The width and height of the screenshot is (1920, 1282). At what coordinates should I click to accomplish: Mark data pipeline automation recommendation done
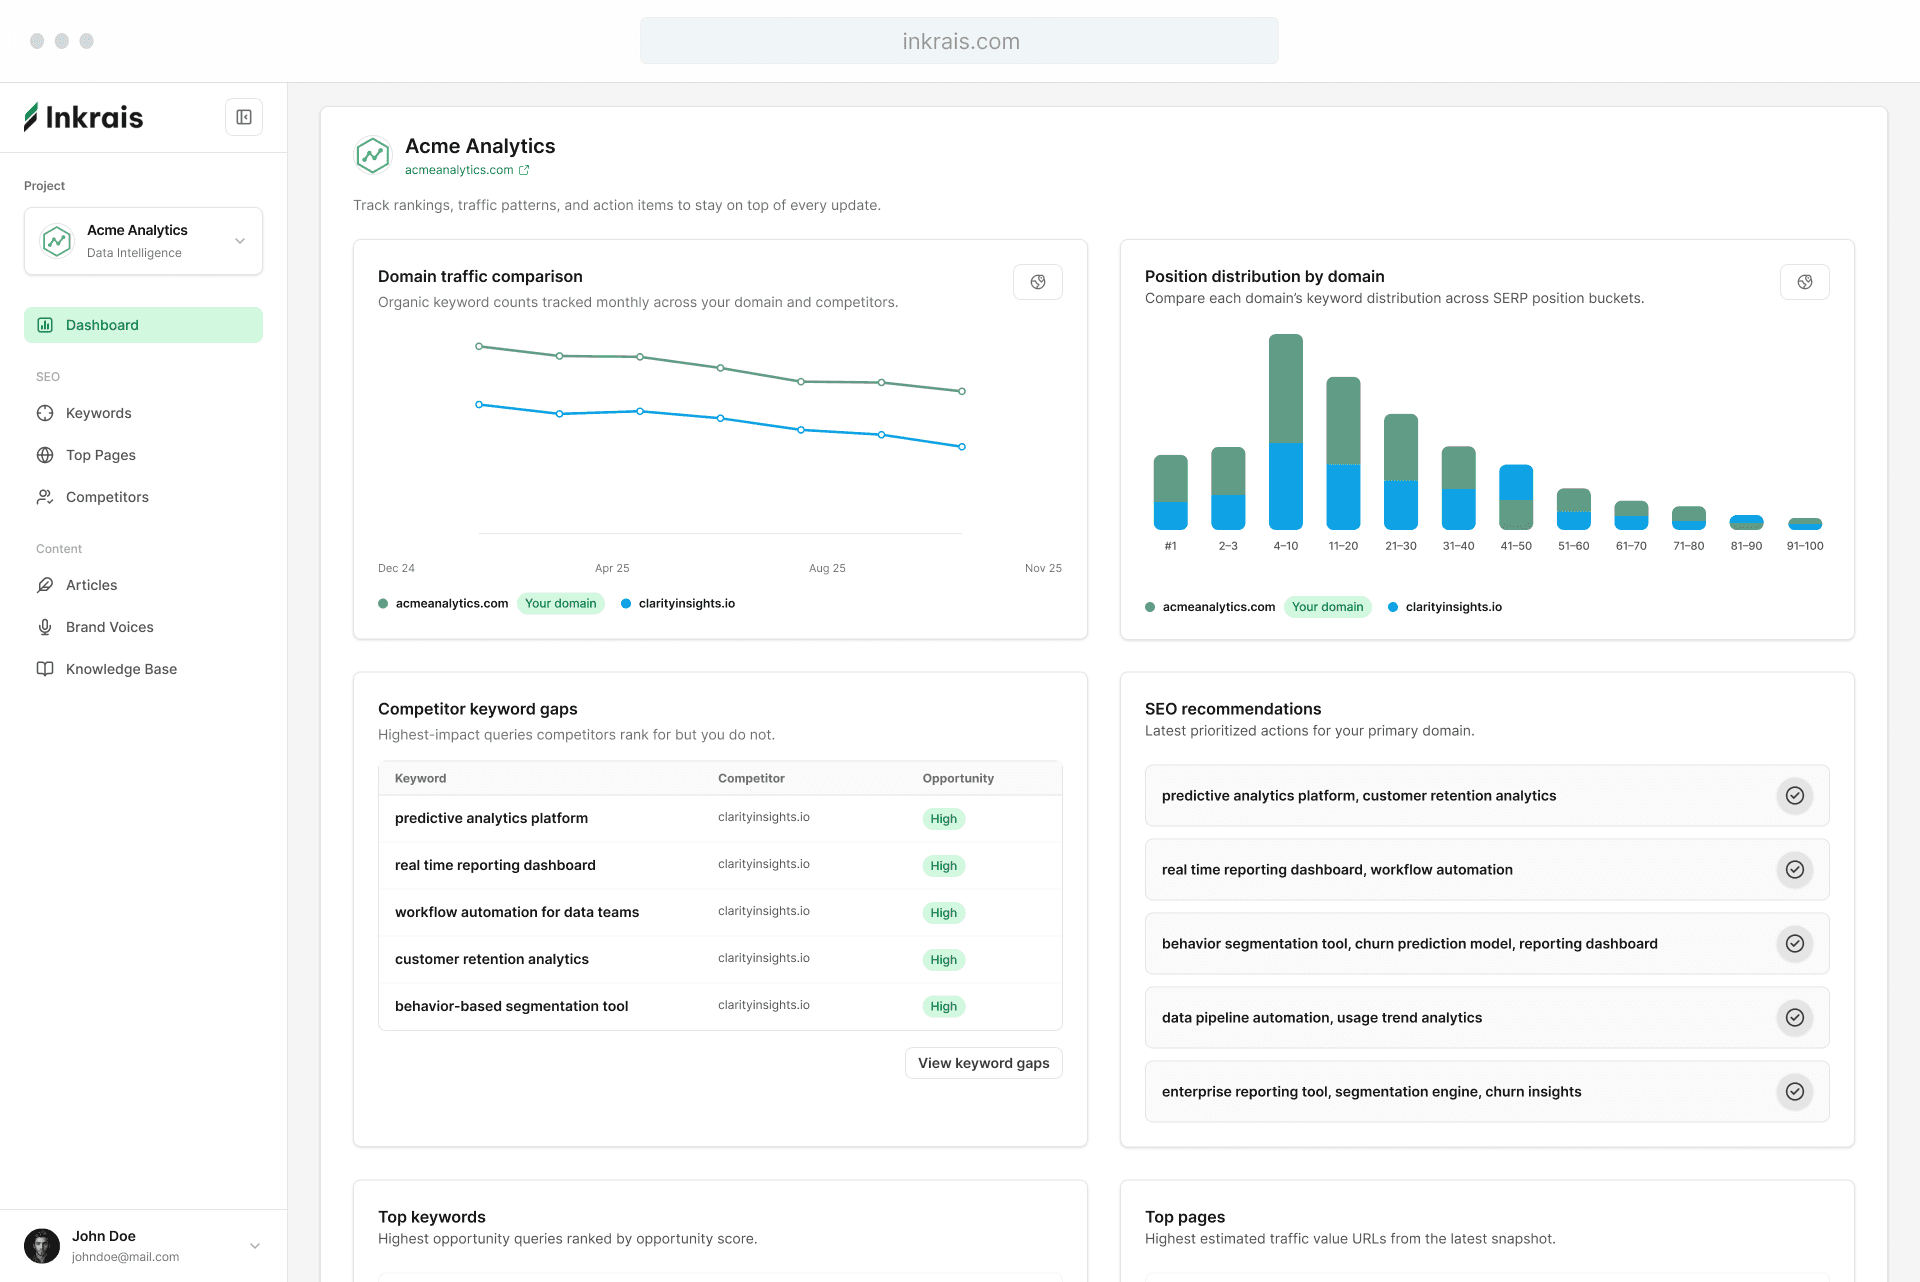click(1794, 1018)
